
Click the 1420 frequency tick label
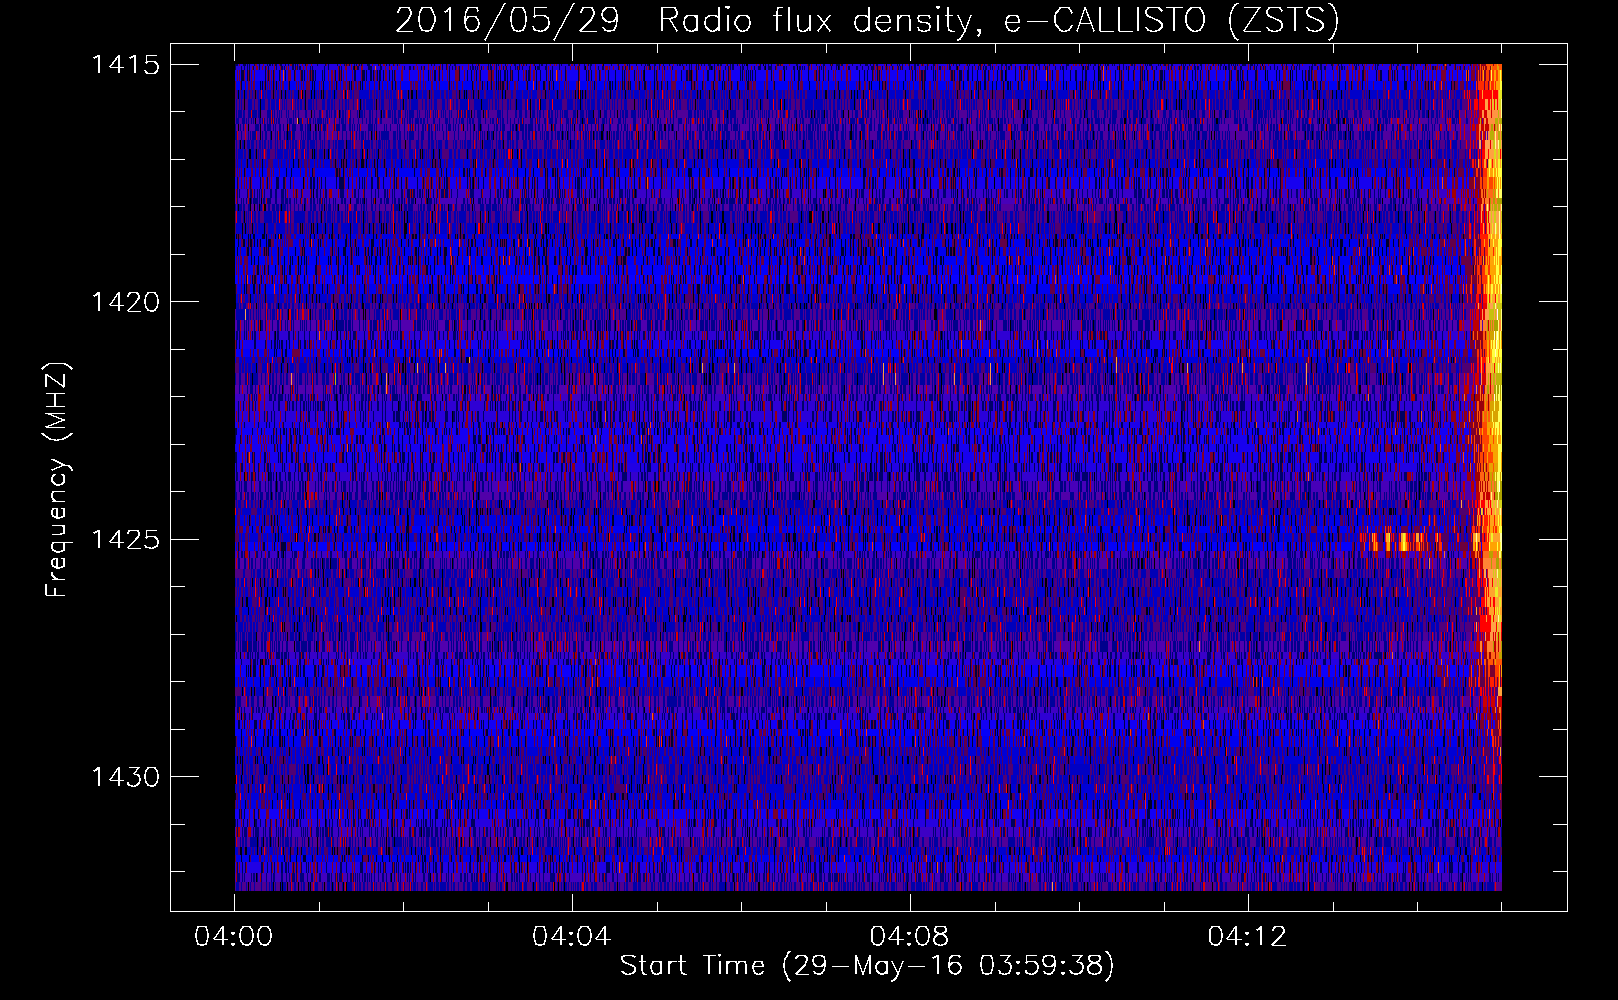pyautogui.click(x=126, y=302)
